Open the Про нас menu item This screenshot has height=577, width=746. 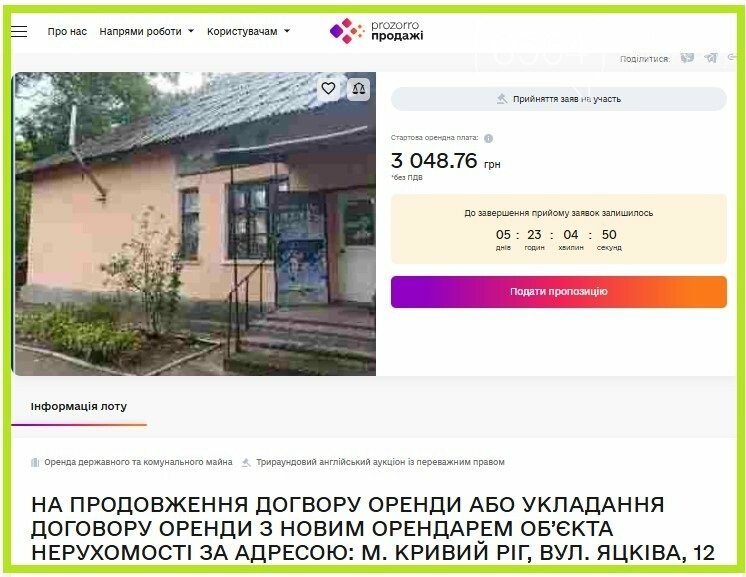click(67, 31)
